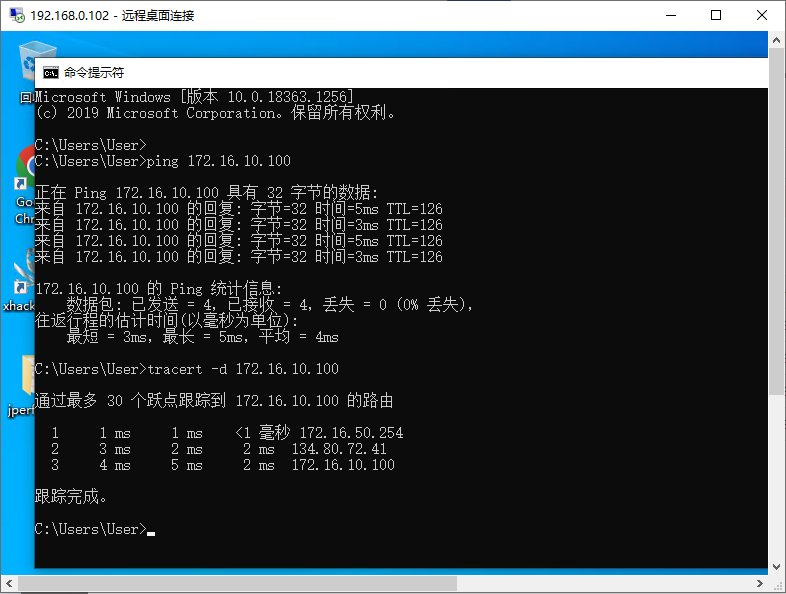Click the horizontal scrollbar right arrow

click(x=759, y=583)
